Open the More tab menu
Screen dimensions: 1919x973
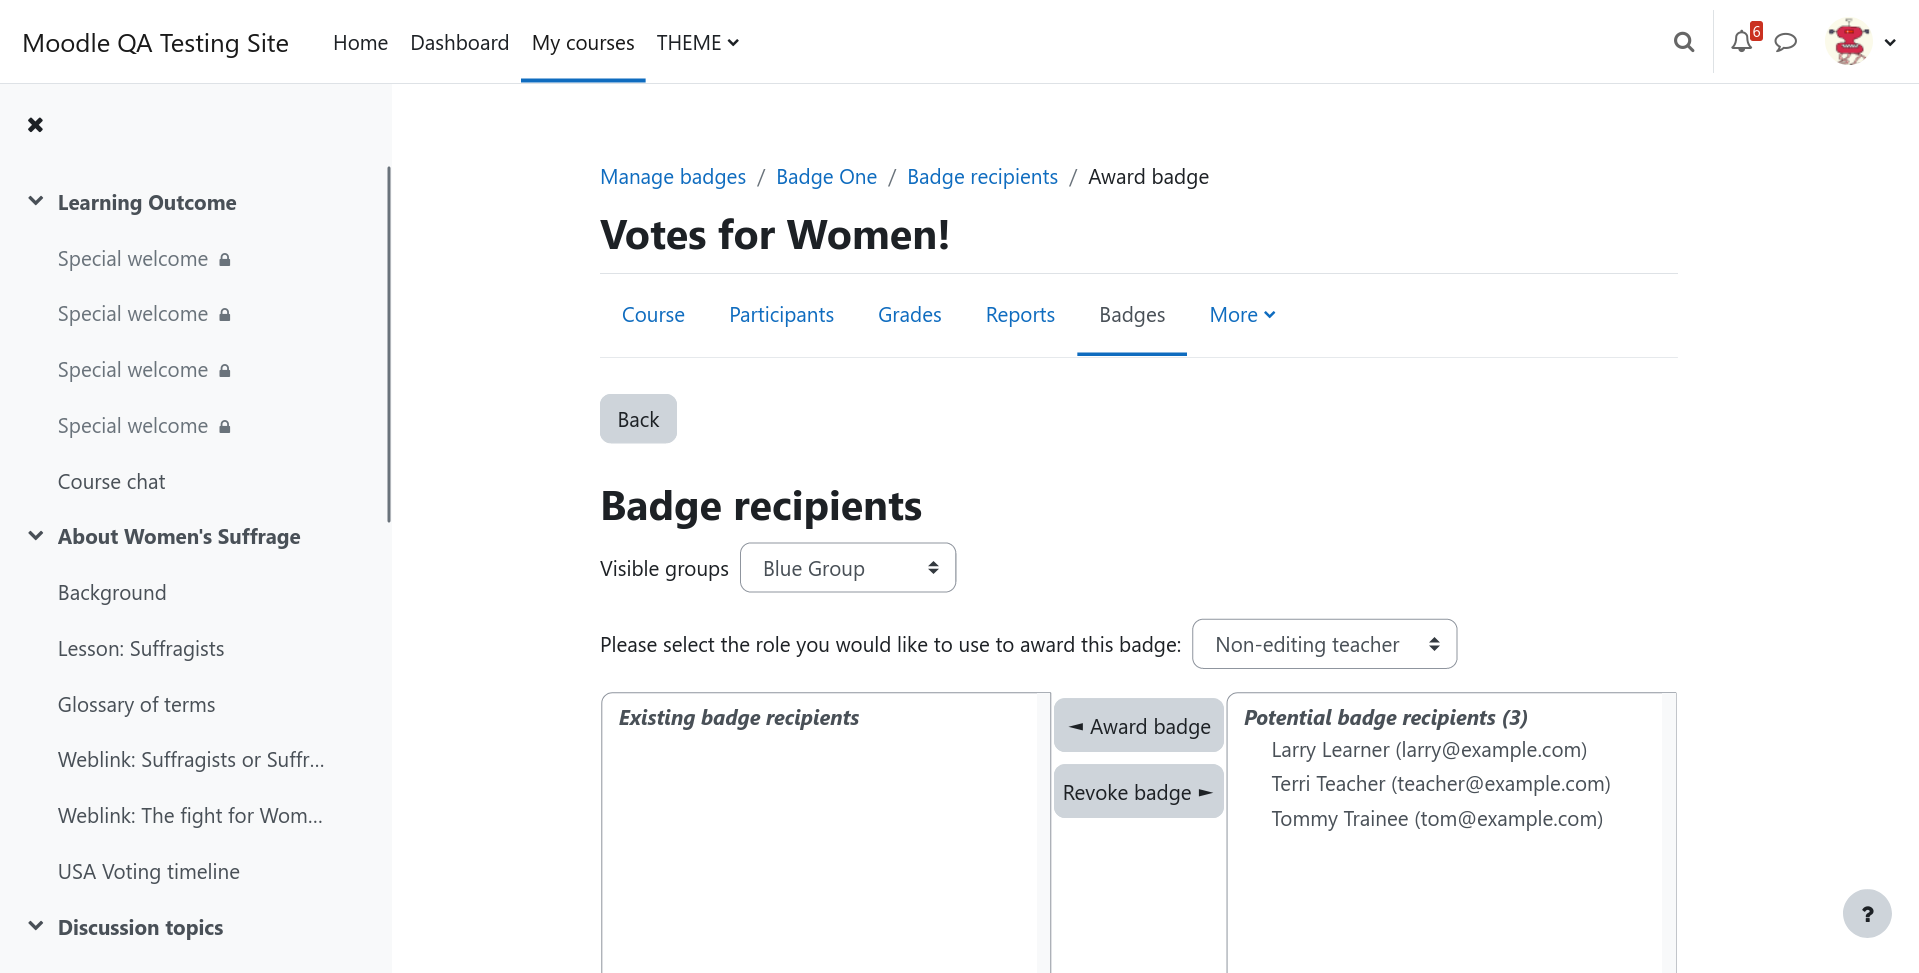[x=1242, y=315]
